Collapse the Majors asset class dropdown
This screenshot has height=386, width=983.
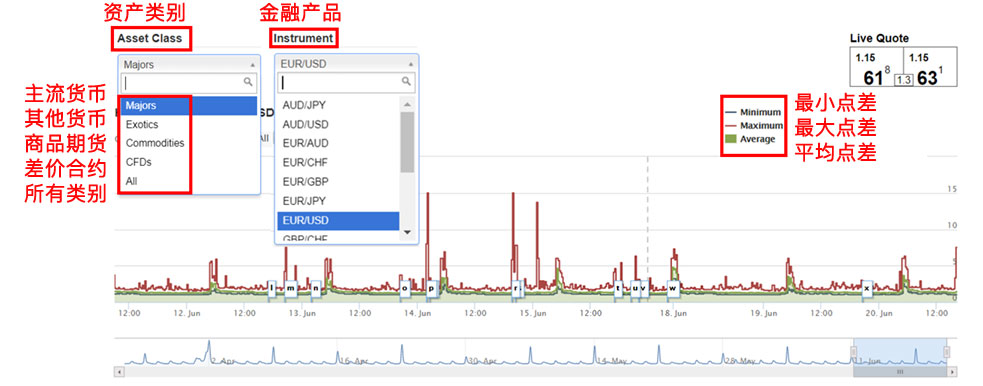[189, 65]
